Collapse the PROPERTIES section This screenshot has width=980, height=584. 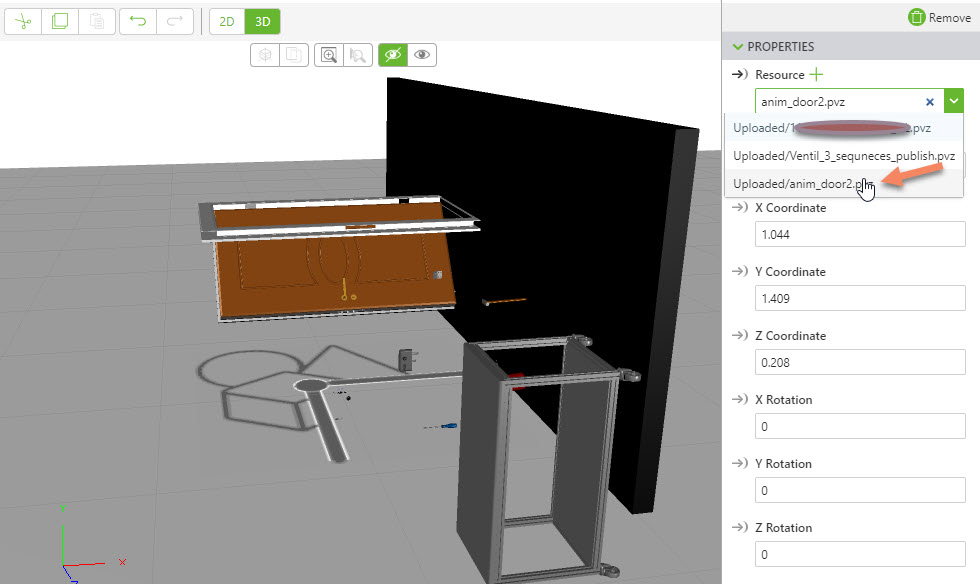pyautogui.click(x=737, y=46)
